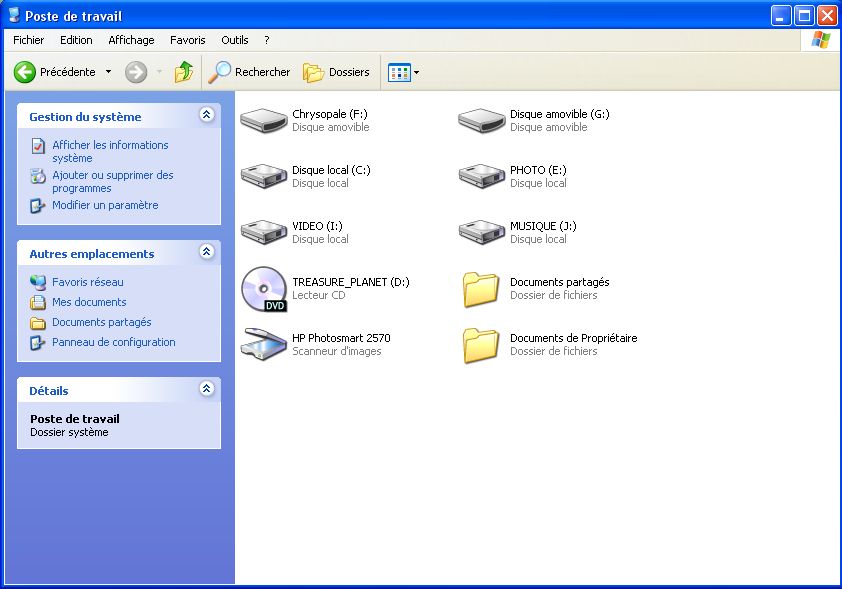Collapse the Autres emplacements panel
The width and height of the screenshot is (842, 589).
tap(207, 252)
